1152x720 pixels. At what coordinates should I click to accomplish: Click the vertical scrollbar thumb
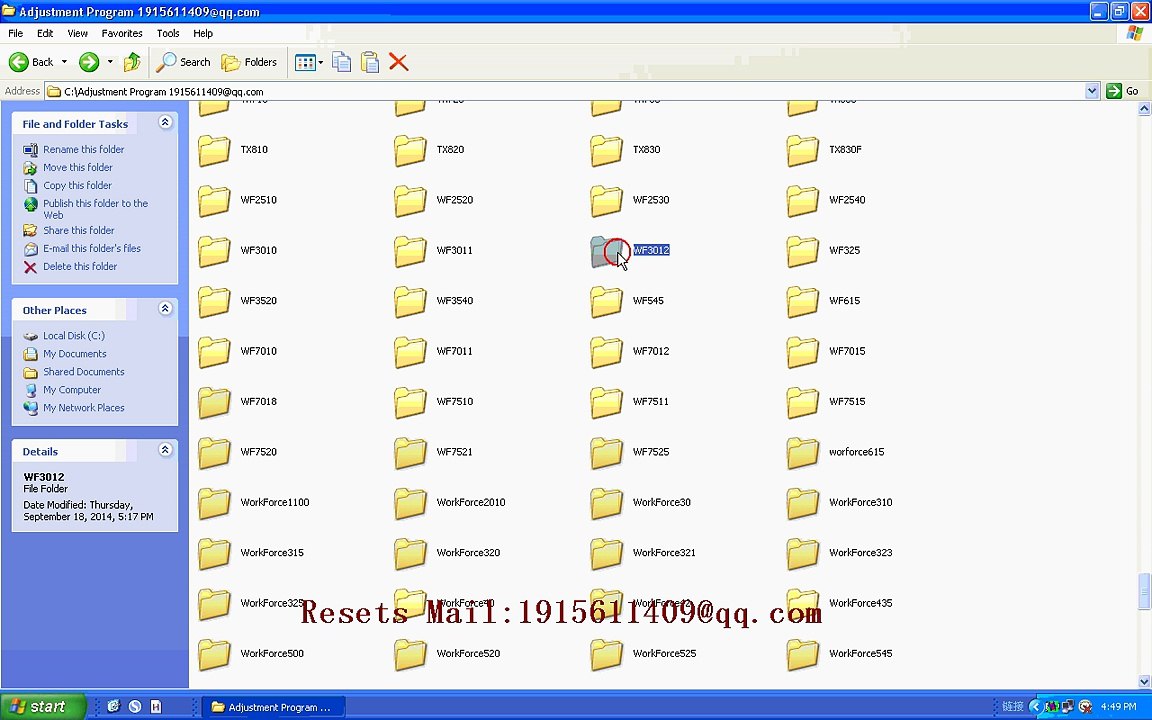tap(1144, 591)
